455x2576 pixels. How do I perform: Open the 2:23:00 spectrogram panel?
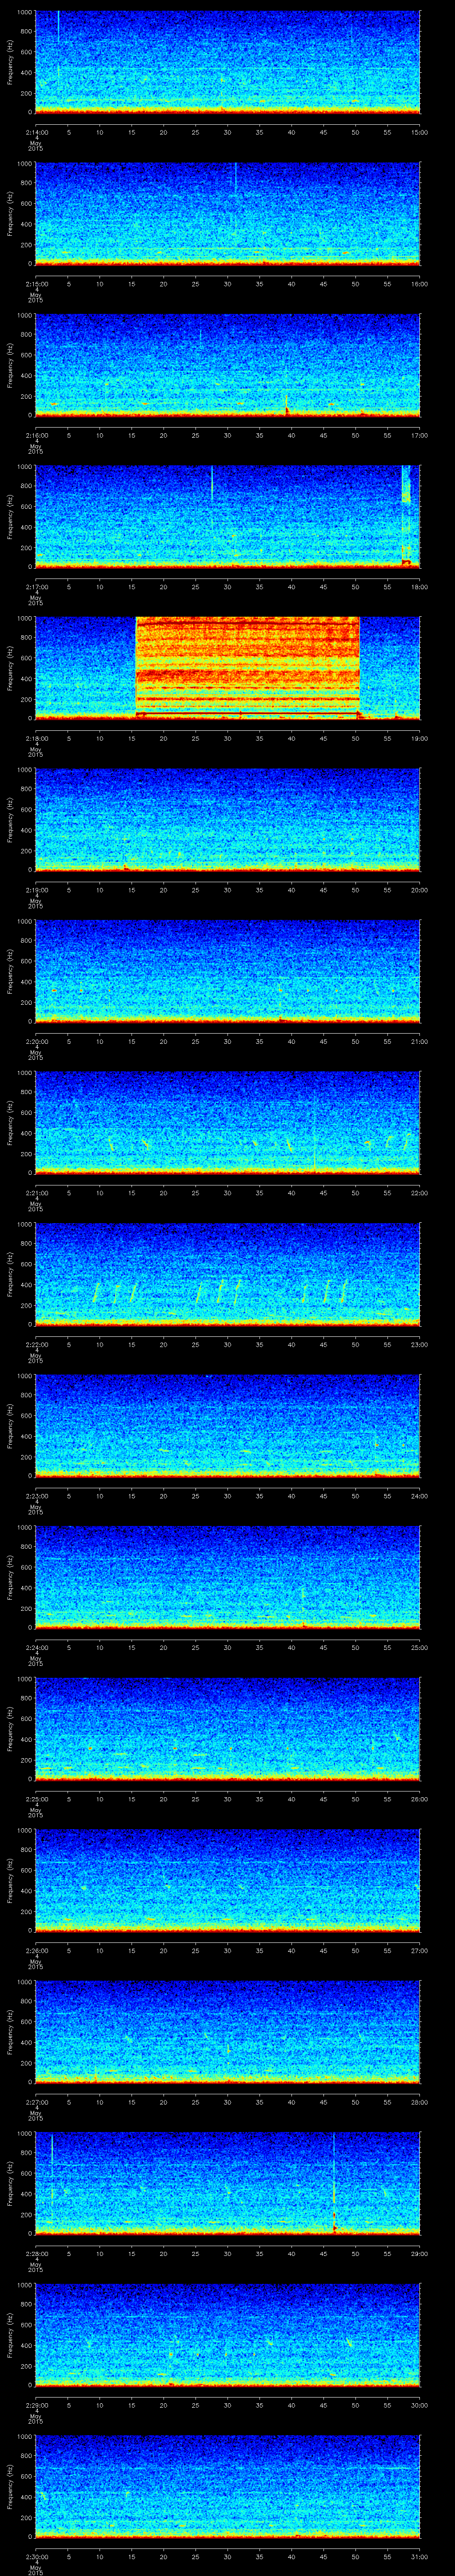227,1425
